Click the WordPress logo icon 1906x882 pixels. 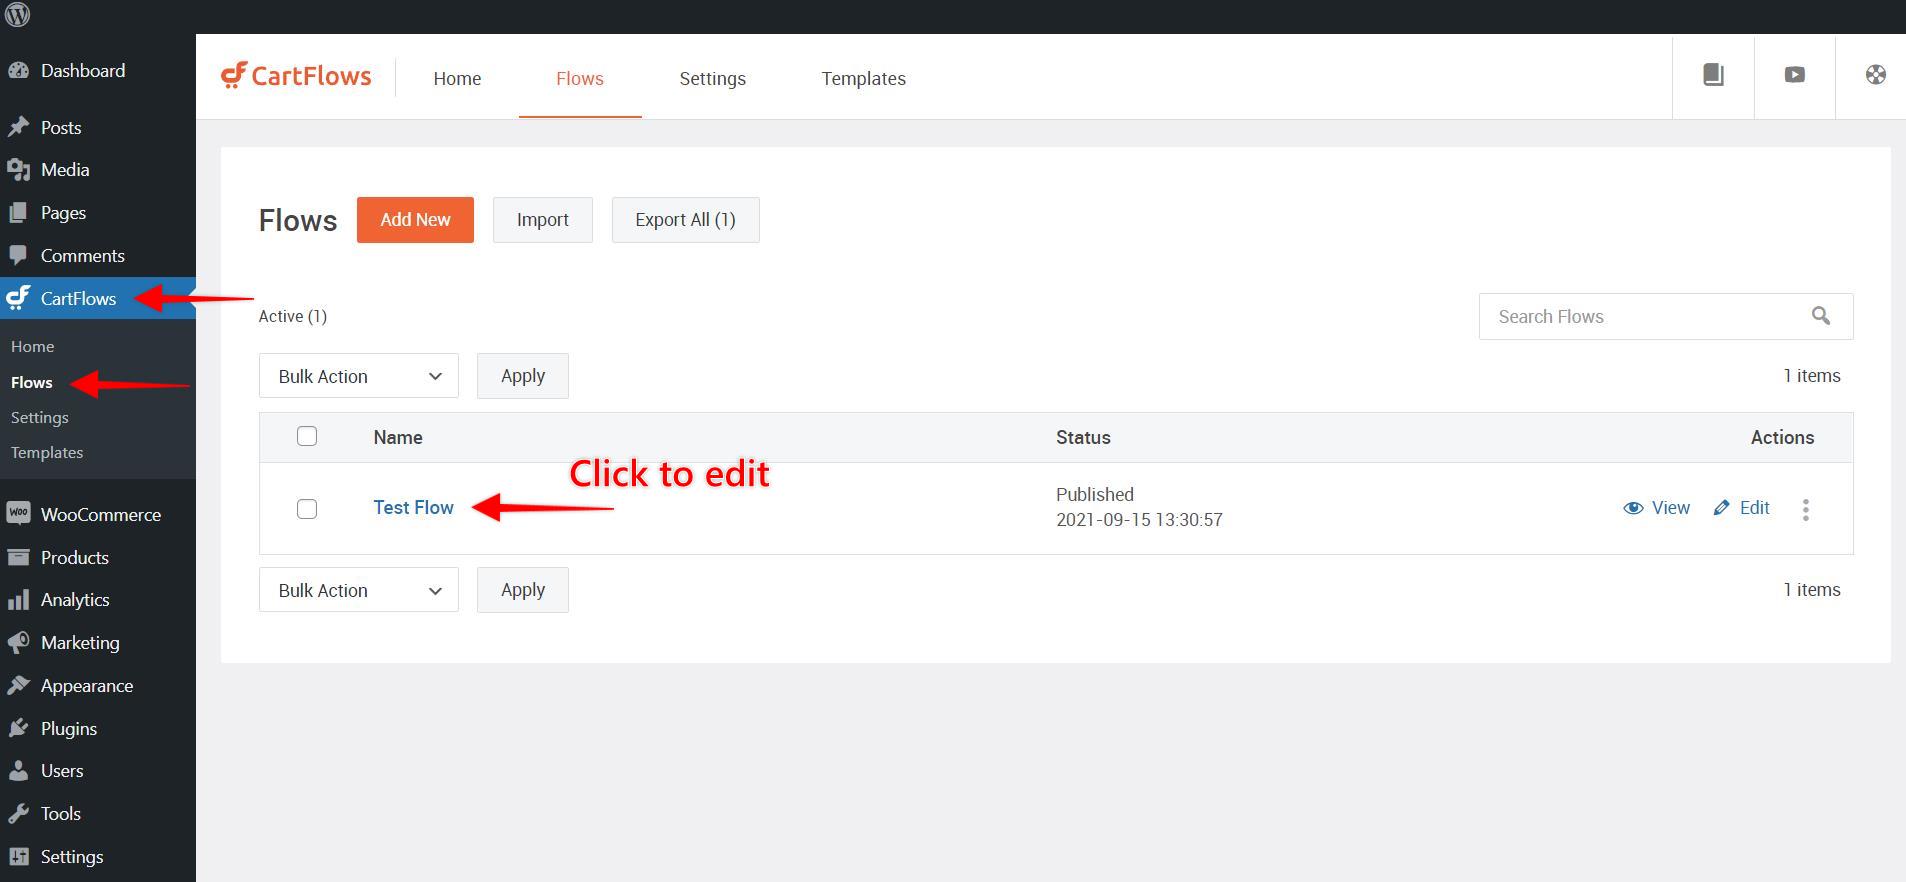coord(17,16)
